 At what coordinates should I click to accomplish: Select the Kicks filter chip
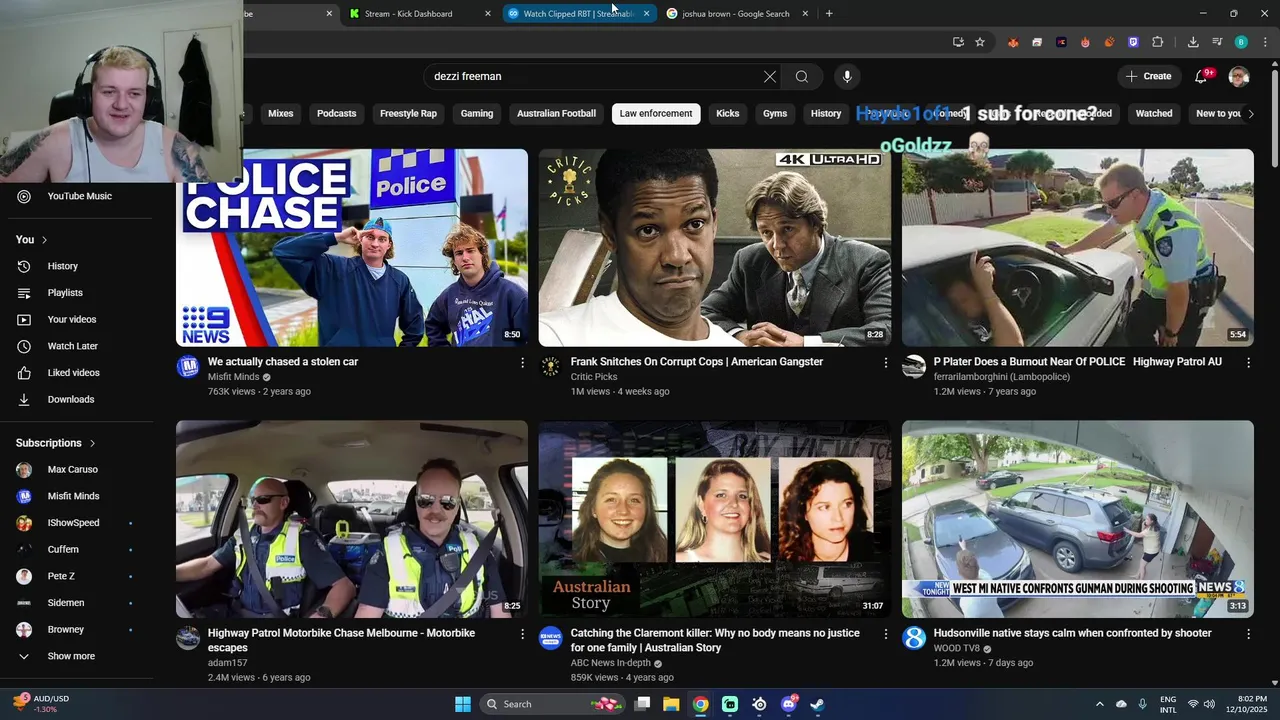tap(728, 114)
